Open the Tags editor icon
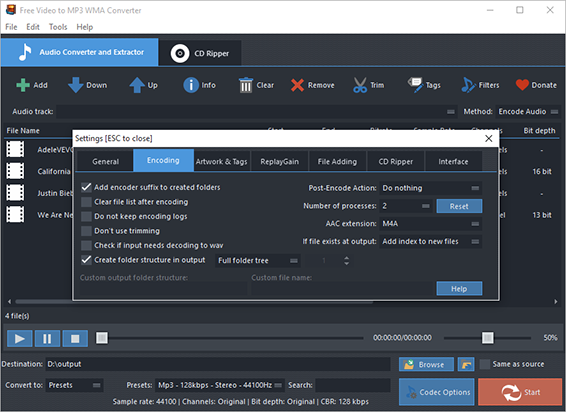 pyautogui.click(x=415, y=85)
